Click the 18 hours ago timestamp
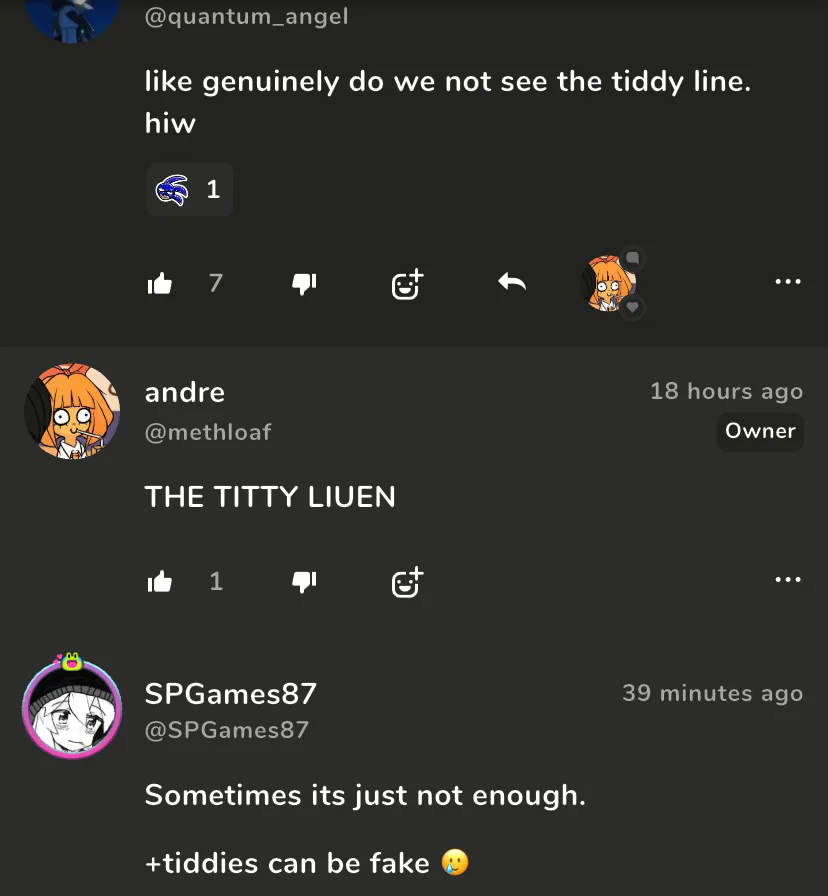 pos(726,391)
